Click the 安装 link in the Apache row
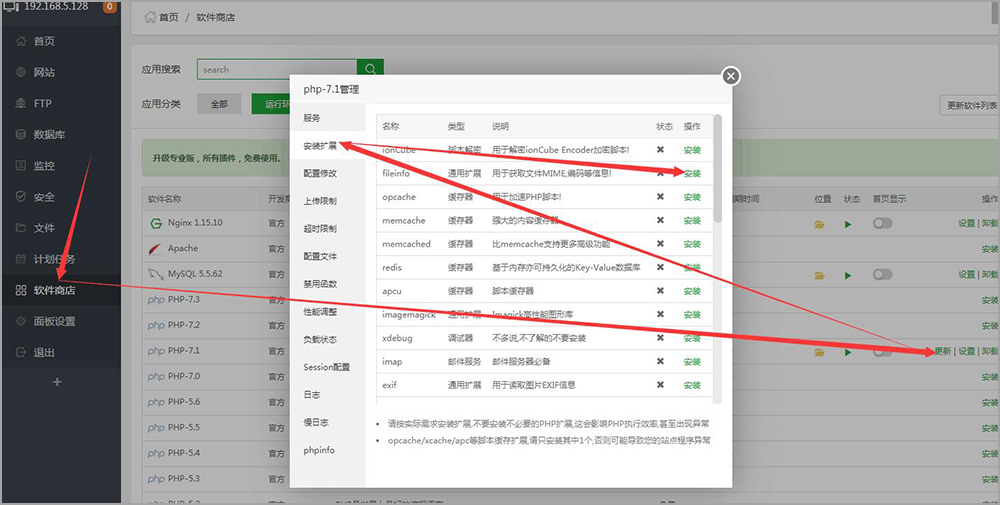The height and width of the screenshot is (505, 1000). (990, 249)
